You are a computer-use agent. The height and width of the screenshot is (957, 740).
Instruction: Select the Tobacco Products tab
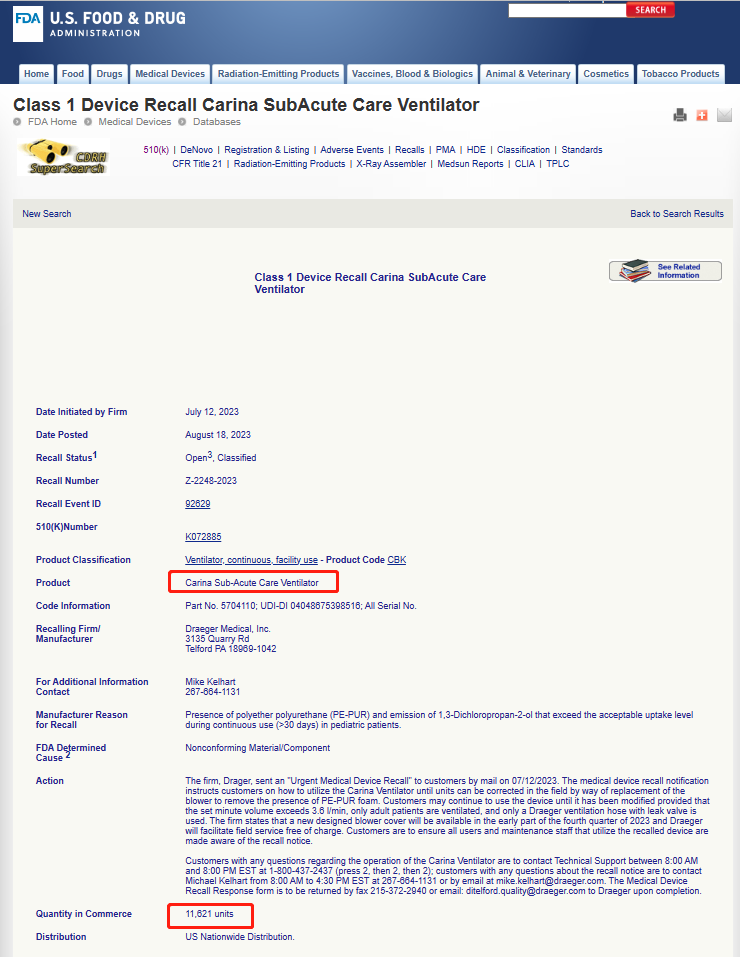coord(680,74)
